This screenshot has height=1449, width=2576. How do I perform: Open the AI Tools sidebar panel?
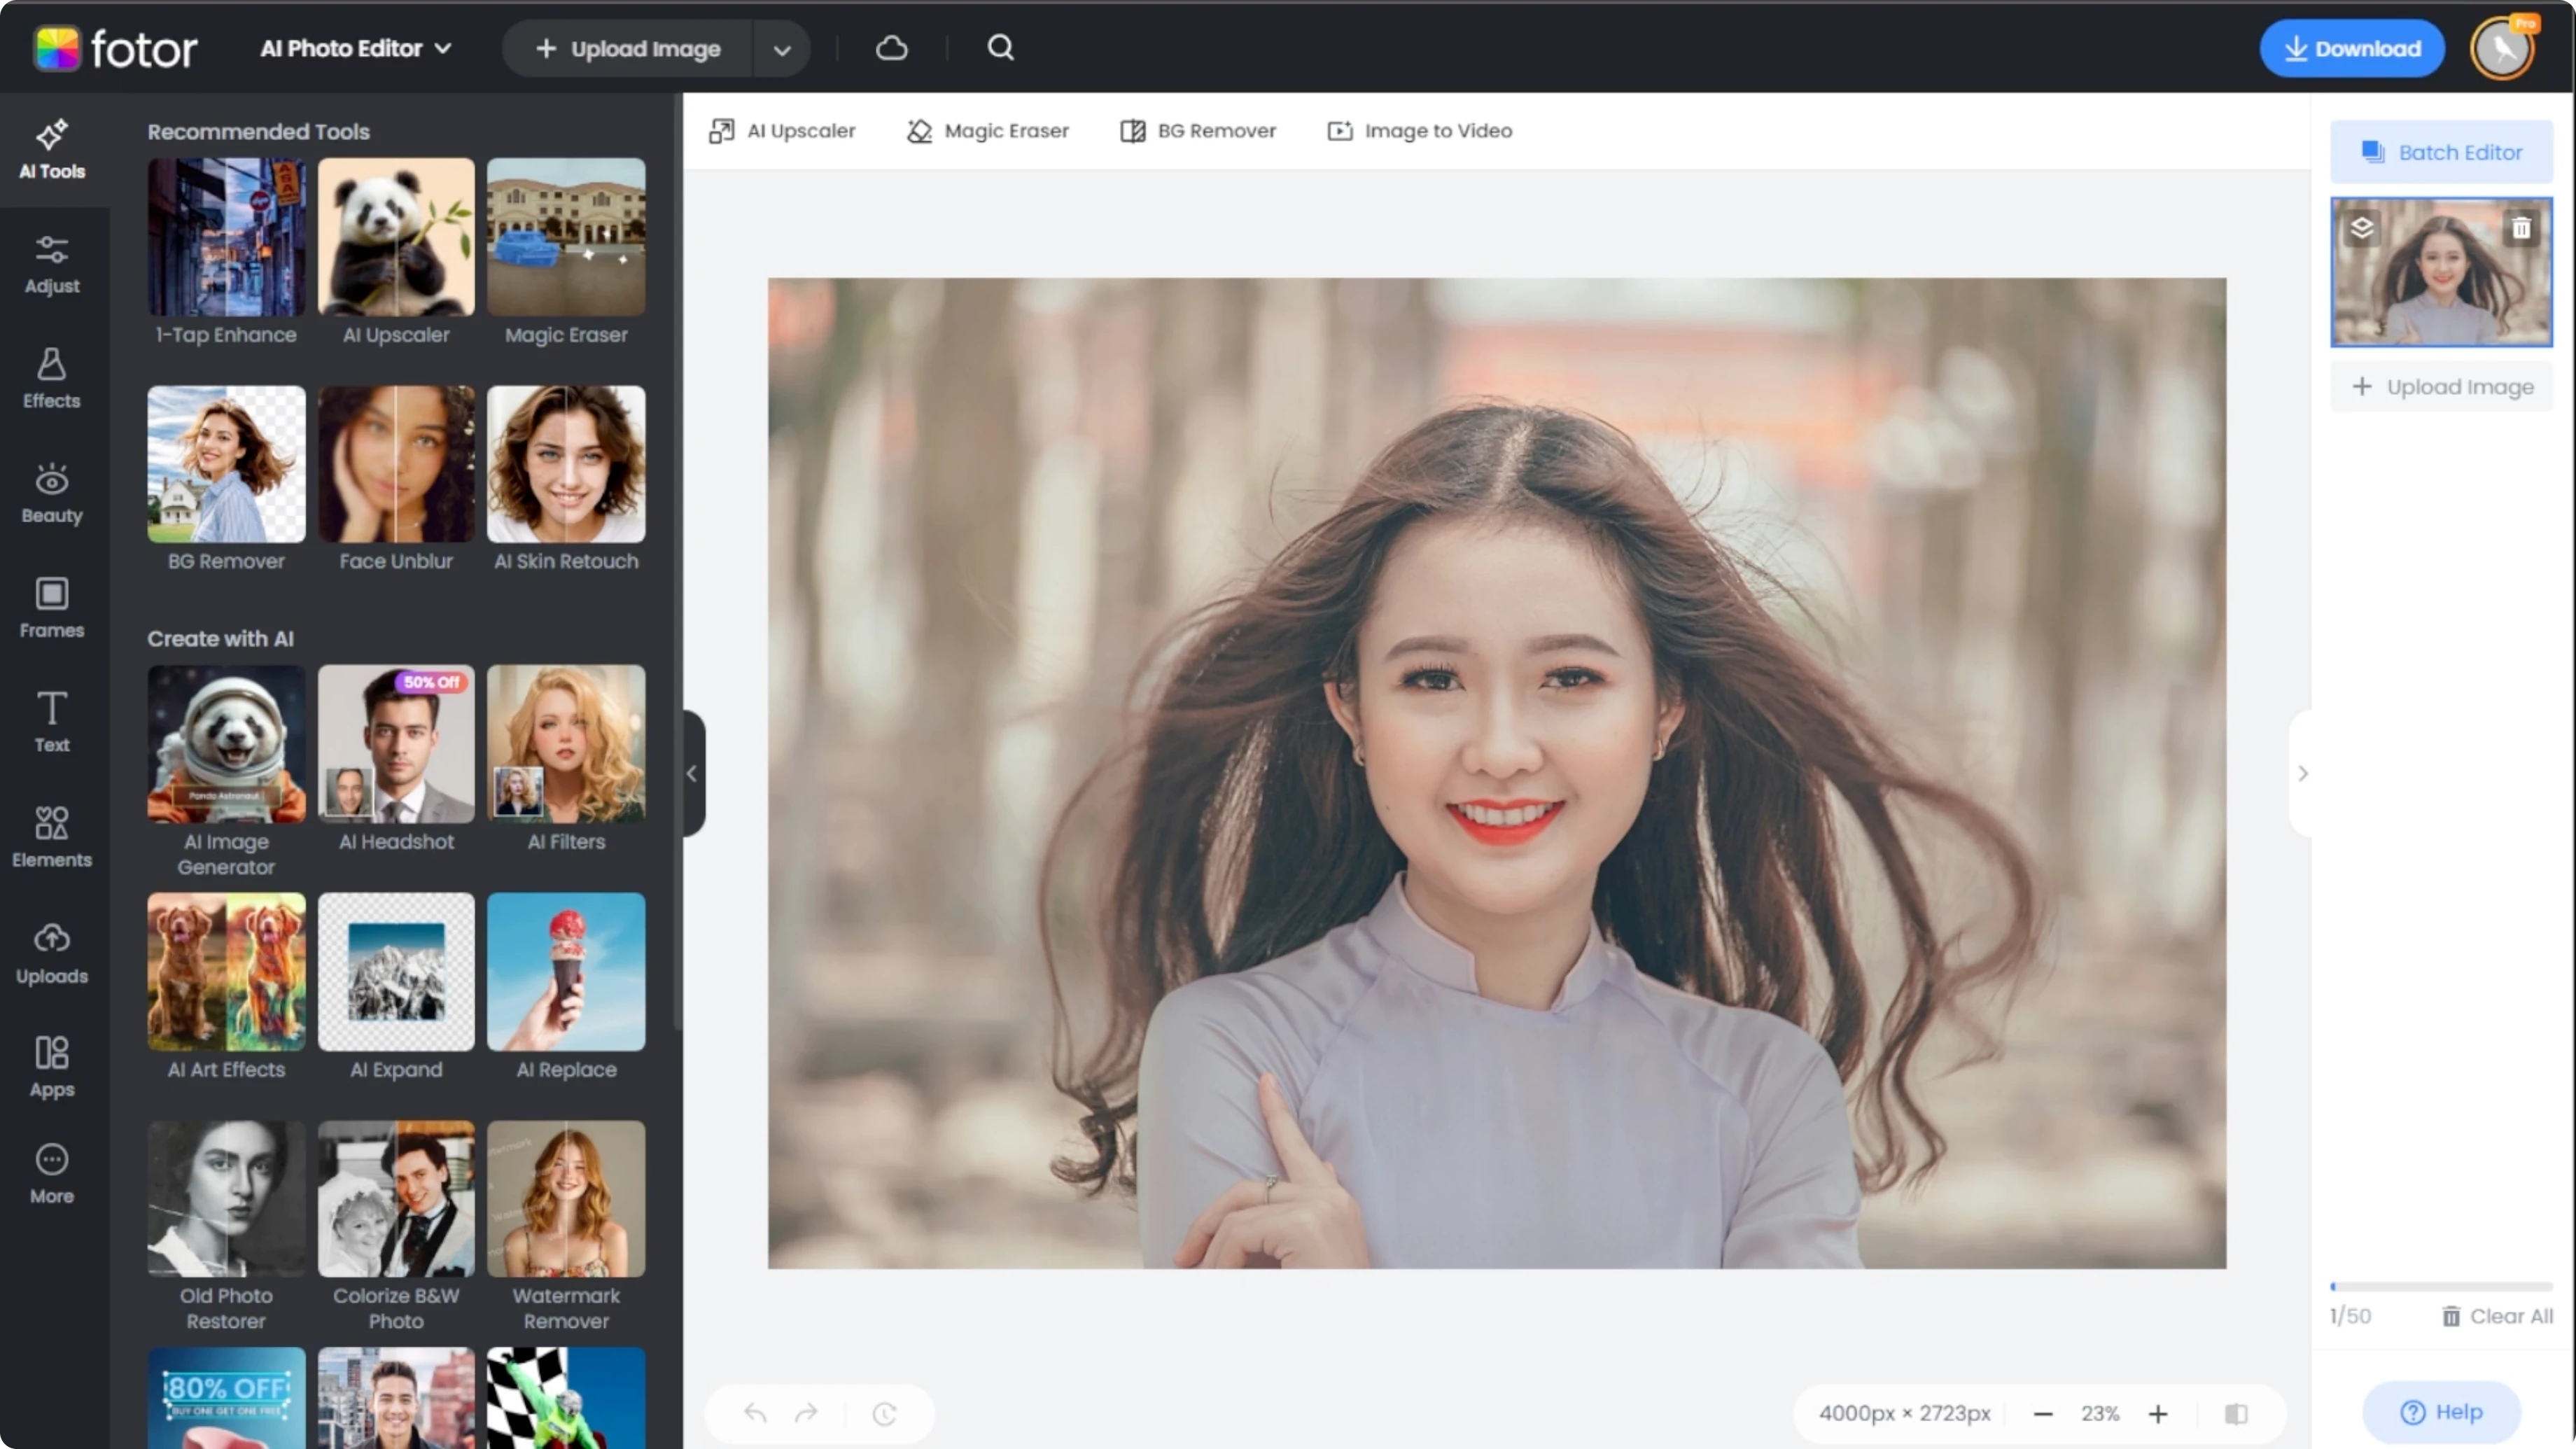point(52,150)
